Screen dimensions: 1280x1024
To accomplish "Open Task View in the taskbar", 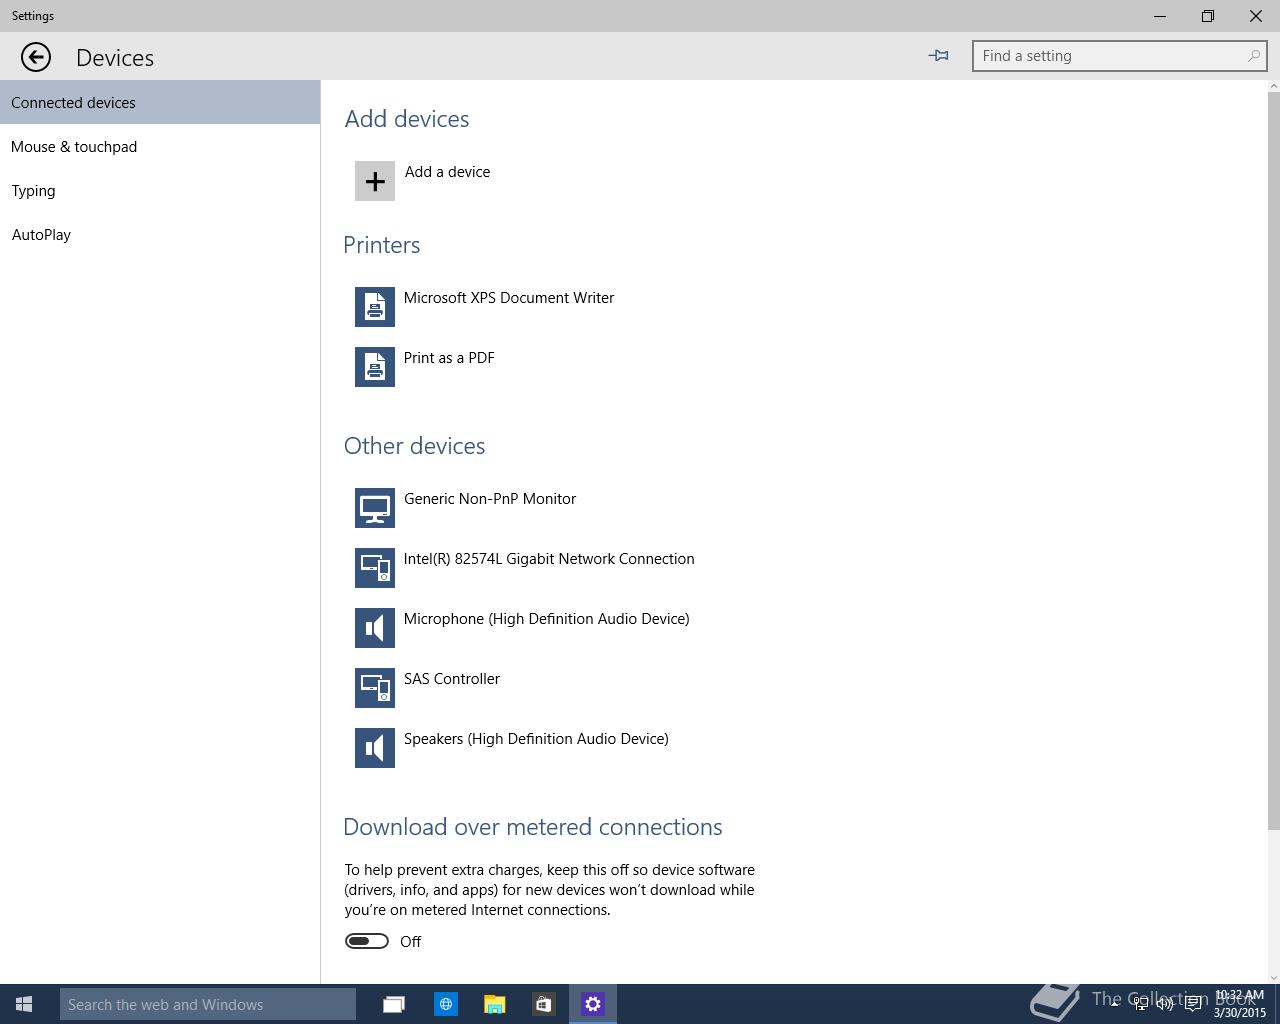I will pos(394,1004).
